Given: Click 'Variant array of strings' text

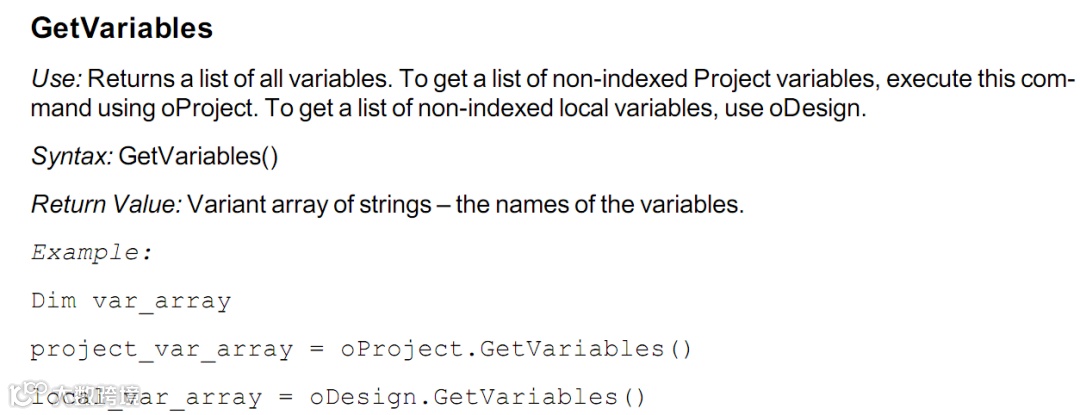Looking at the screenshot, I should tap(309, 204).
